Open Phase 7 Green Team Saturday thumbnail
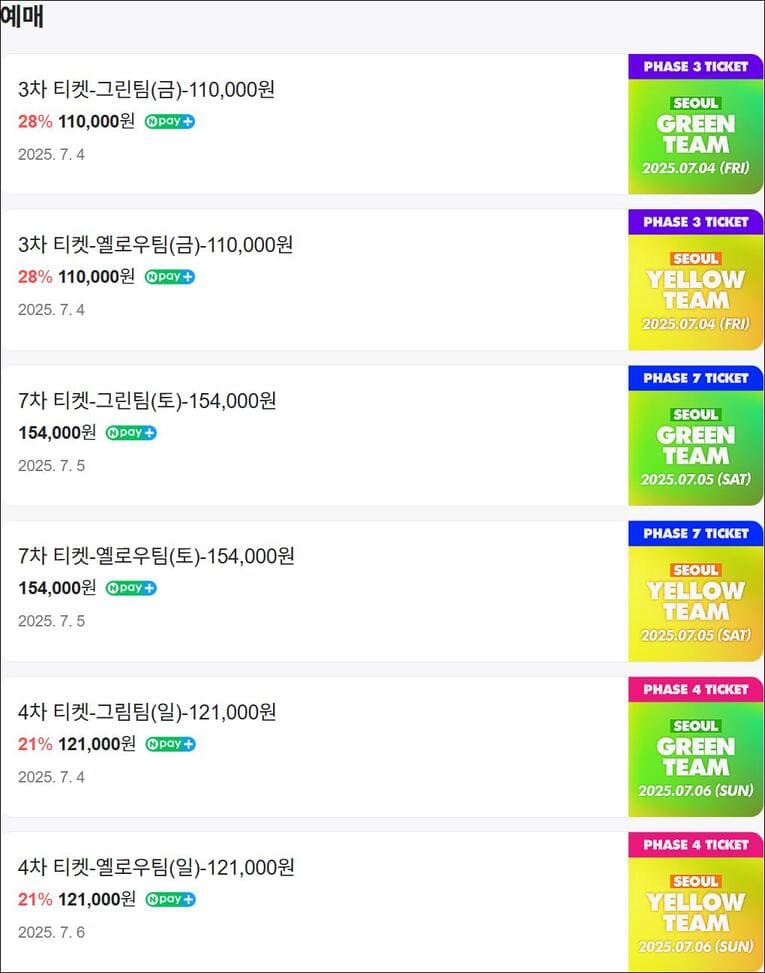Image resolution: width=765 pixels, height=973 pixels. click(x=696, y=436)
